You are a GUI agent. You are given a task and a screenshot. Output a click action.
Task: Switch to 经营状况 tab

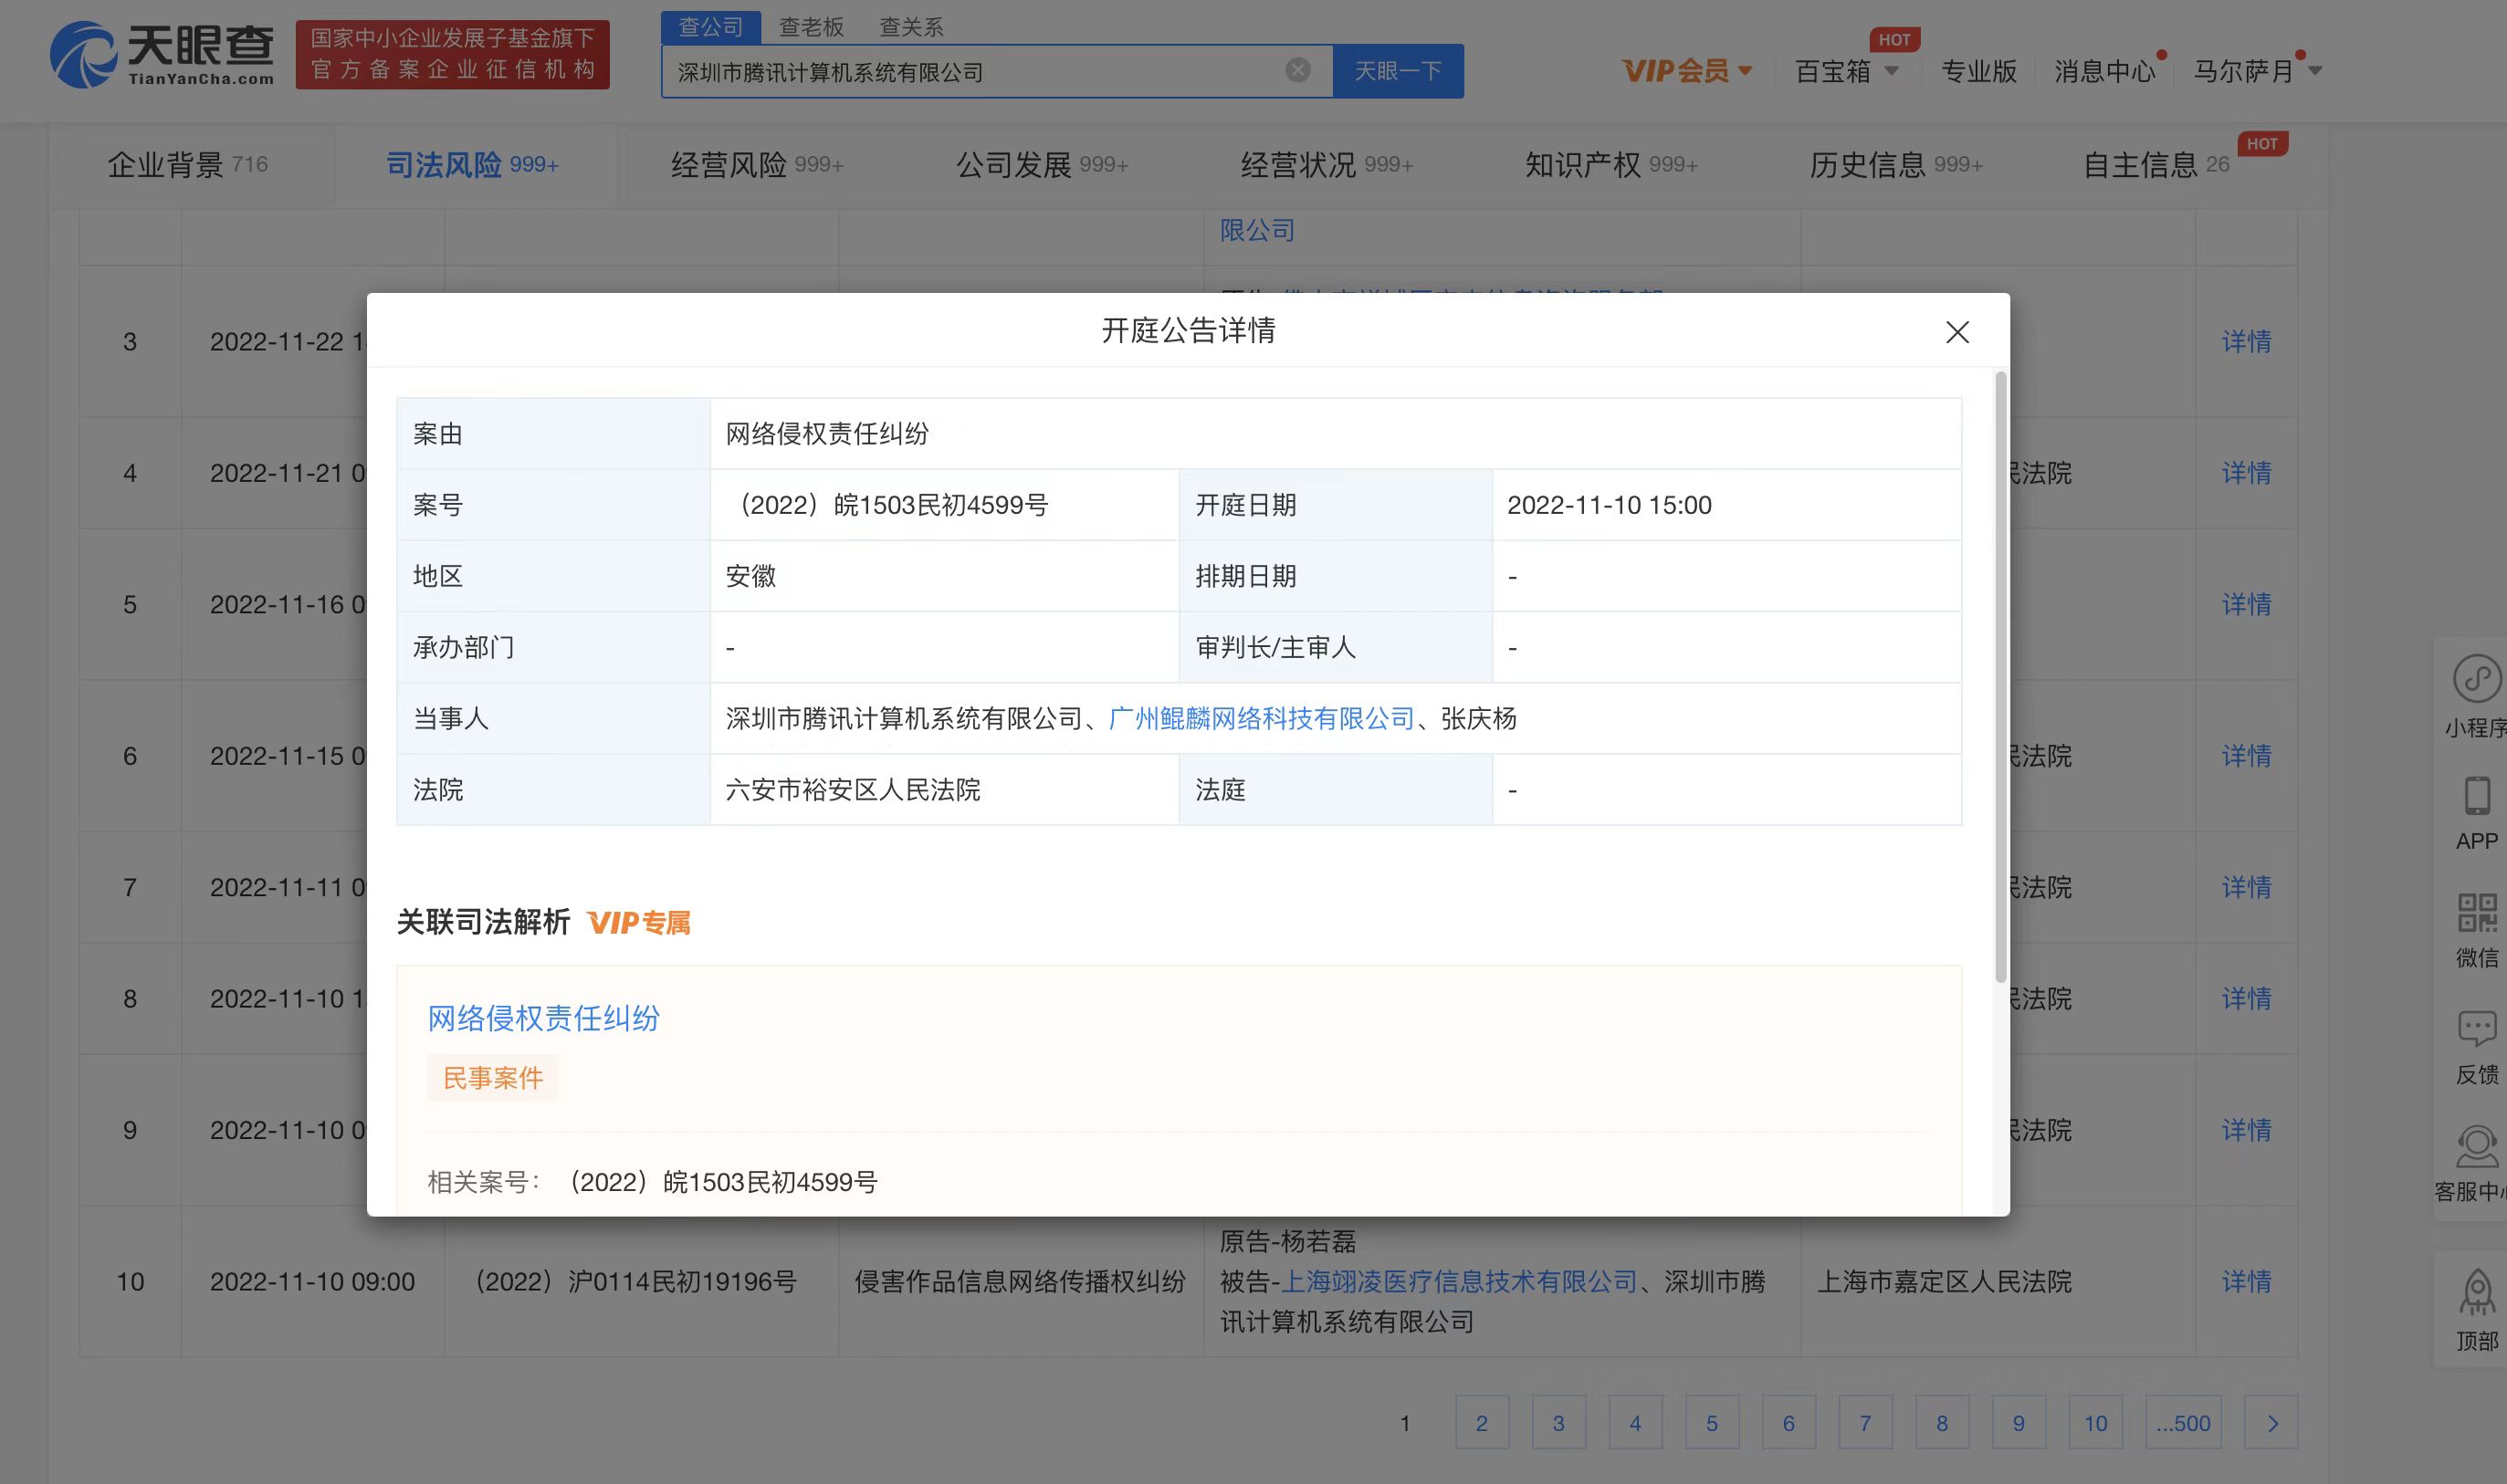(x=1326, y=164)
